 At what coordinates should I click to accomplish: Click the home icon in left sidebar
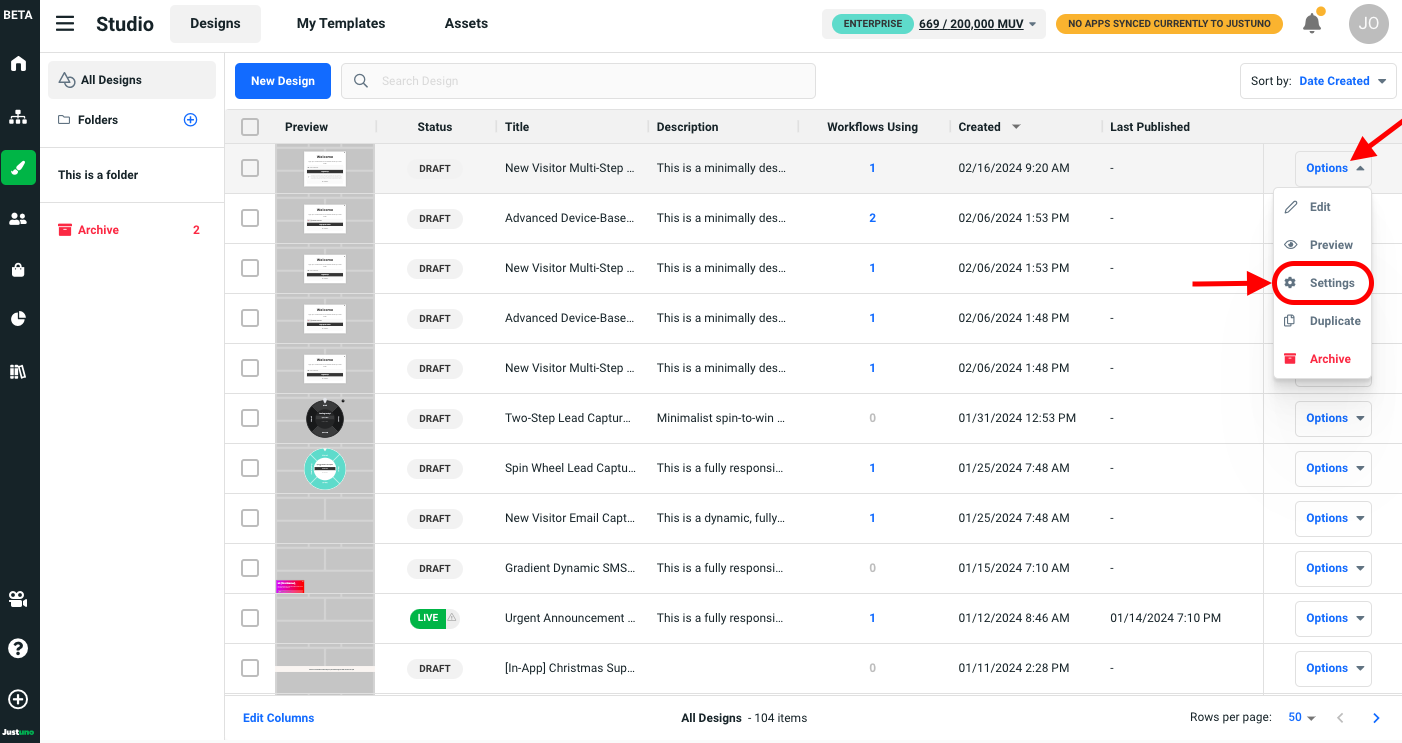point(18,64)
